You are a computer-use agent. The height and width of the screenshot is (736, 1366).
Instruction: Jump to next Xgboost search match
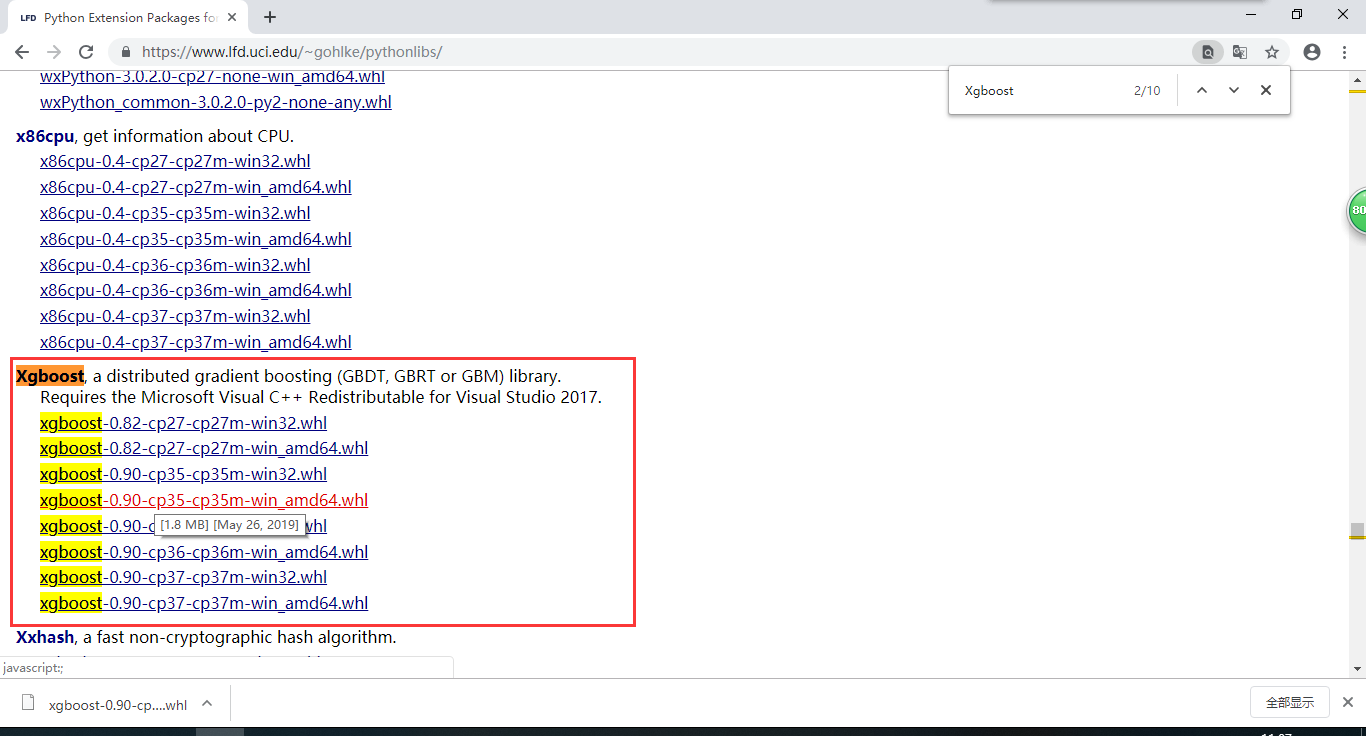click(x=1234, y=90)
